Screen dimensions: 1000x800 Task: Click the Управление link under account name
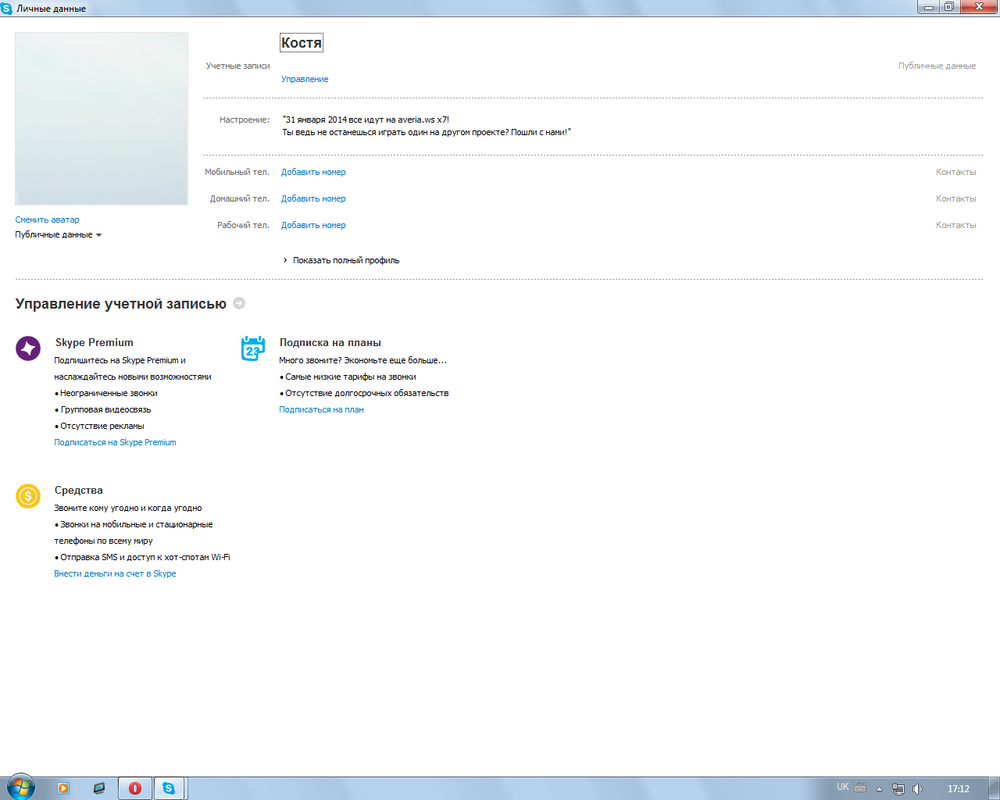click(304, 79)
